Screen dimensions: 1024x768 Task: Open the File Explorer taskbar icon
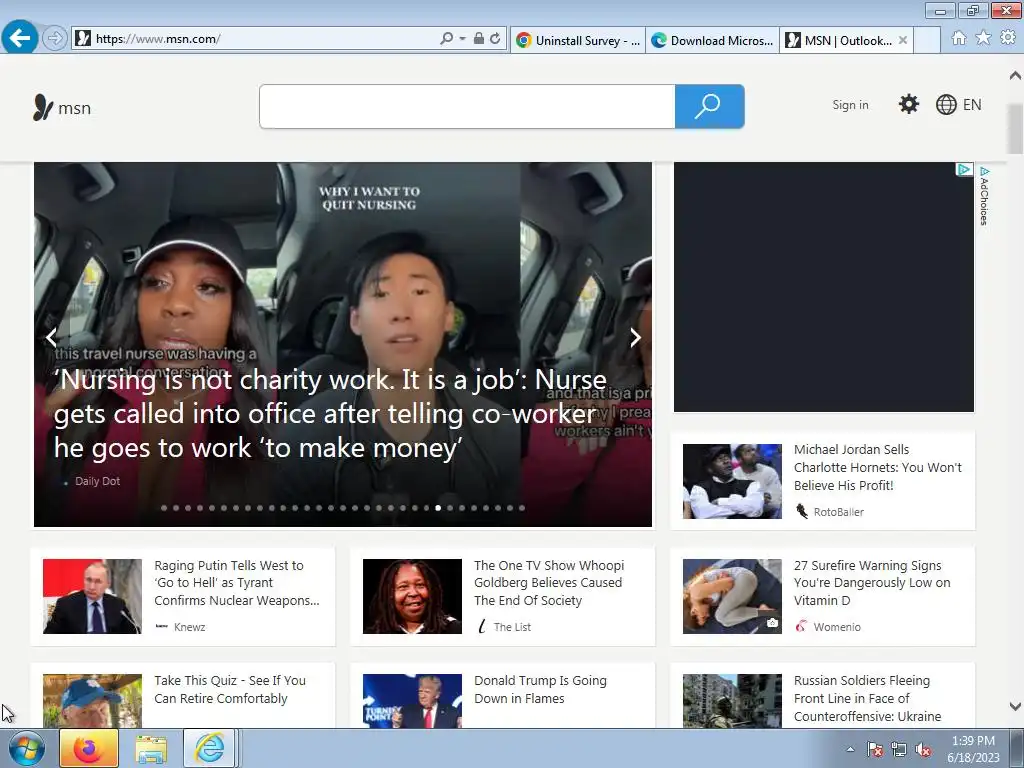(x=151, y=748)
